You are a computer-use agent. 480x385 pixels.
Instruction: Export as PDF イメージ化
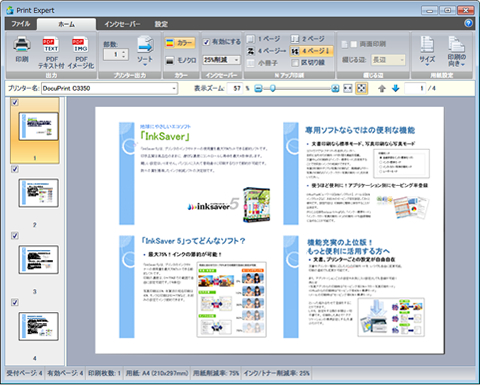(81, 53)
